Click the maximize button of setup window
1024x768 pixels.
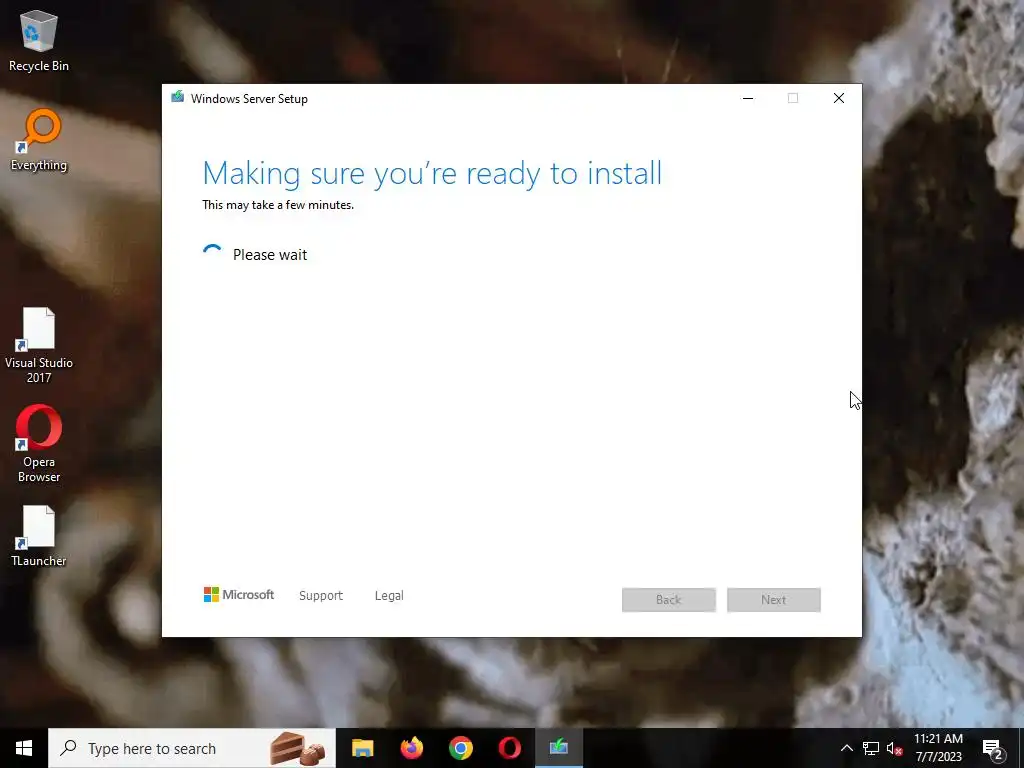coord(793,98)
